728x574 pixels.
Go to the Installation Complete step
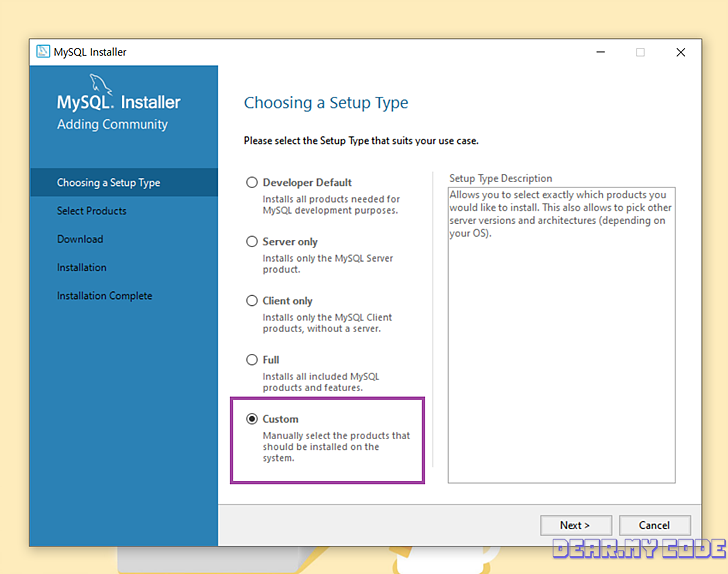(104, 296)
